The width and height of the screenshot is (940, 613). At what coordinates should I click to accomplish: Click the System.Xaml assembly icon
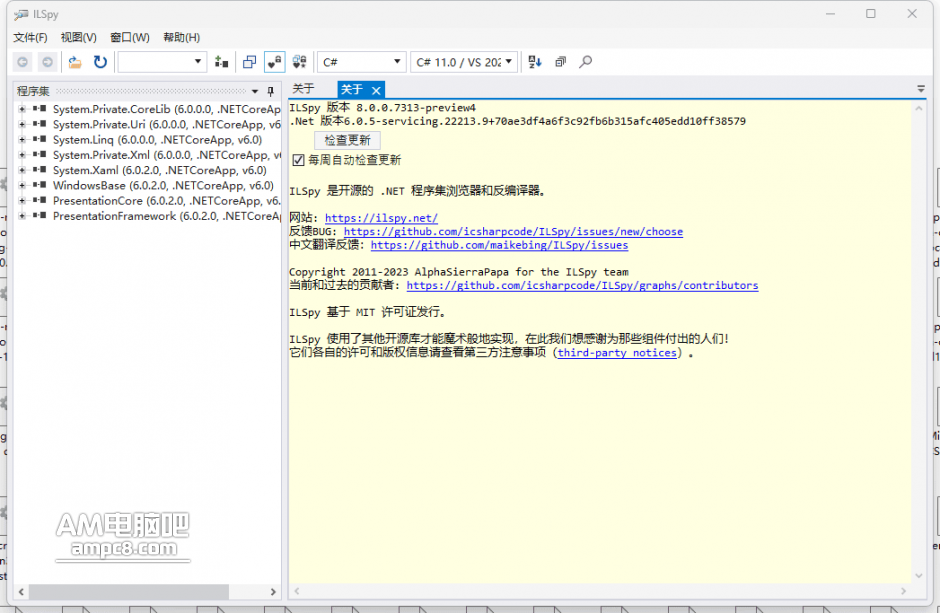pyautogui.click(x=40, y=170)
